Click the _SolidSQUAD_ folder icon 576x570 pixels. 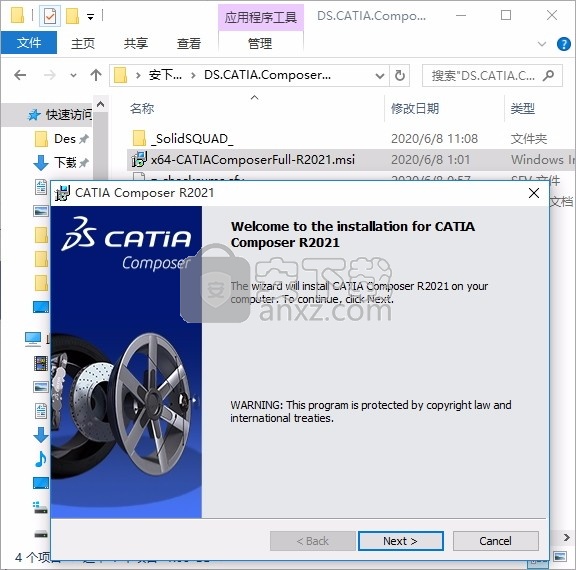tap(139, 138)
